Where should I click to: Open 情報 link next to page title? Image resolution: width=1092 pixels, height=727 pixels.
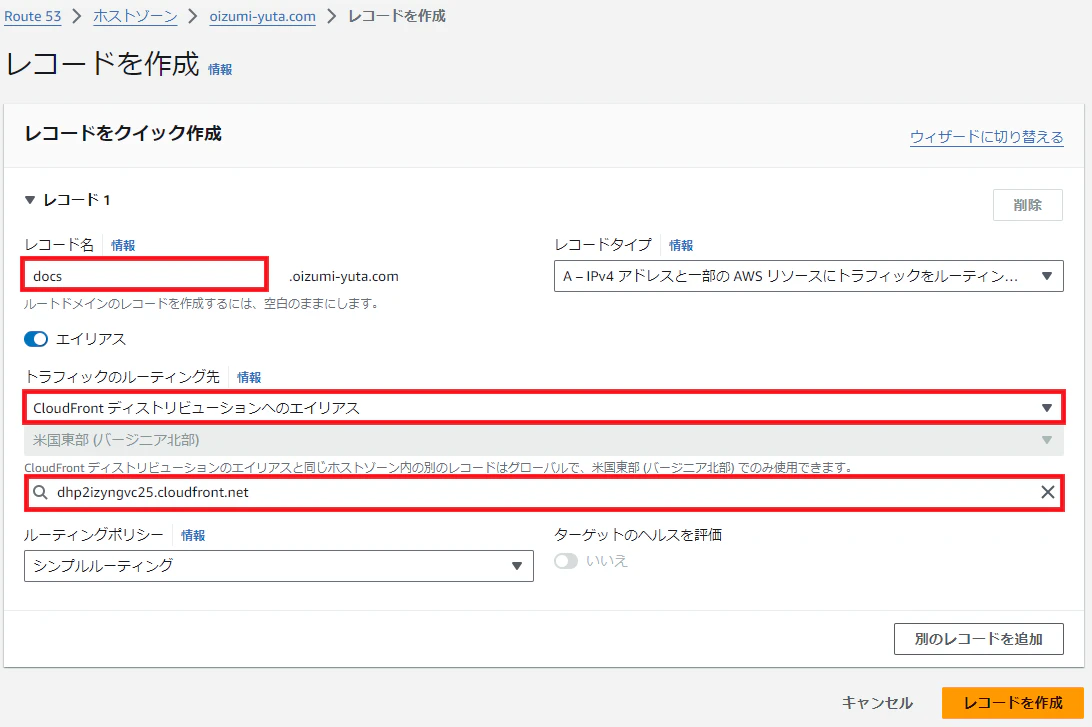click(x=220, y=70)
